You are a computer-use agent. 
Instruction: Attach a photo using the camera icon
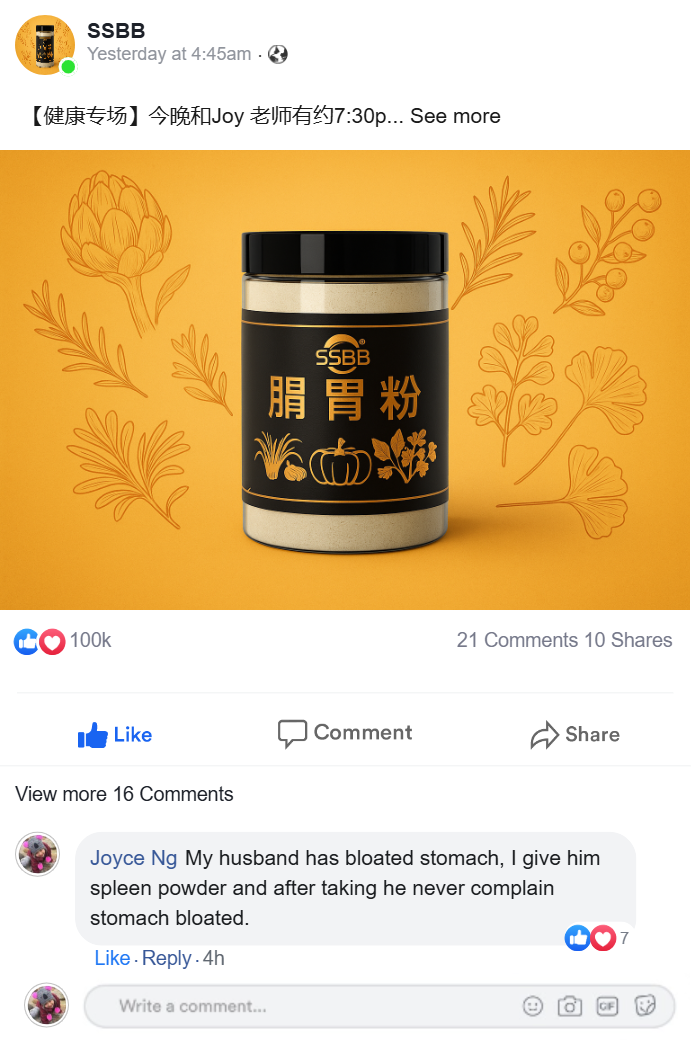click(570, 1006)
